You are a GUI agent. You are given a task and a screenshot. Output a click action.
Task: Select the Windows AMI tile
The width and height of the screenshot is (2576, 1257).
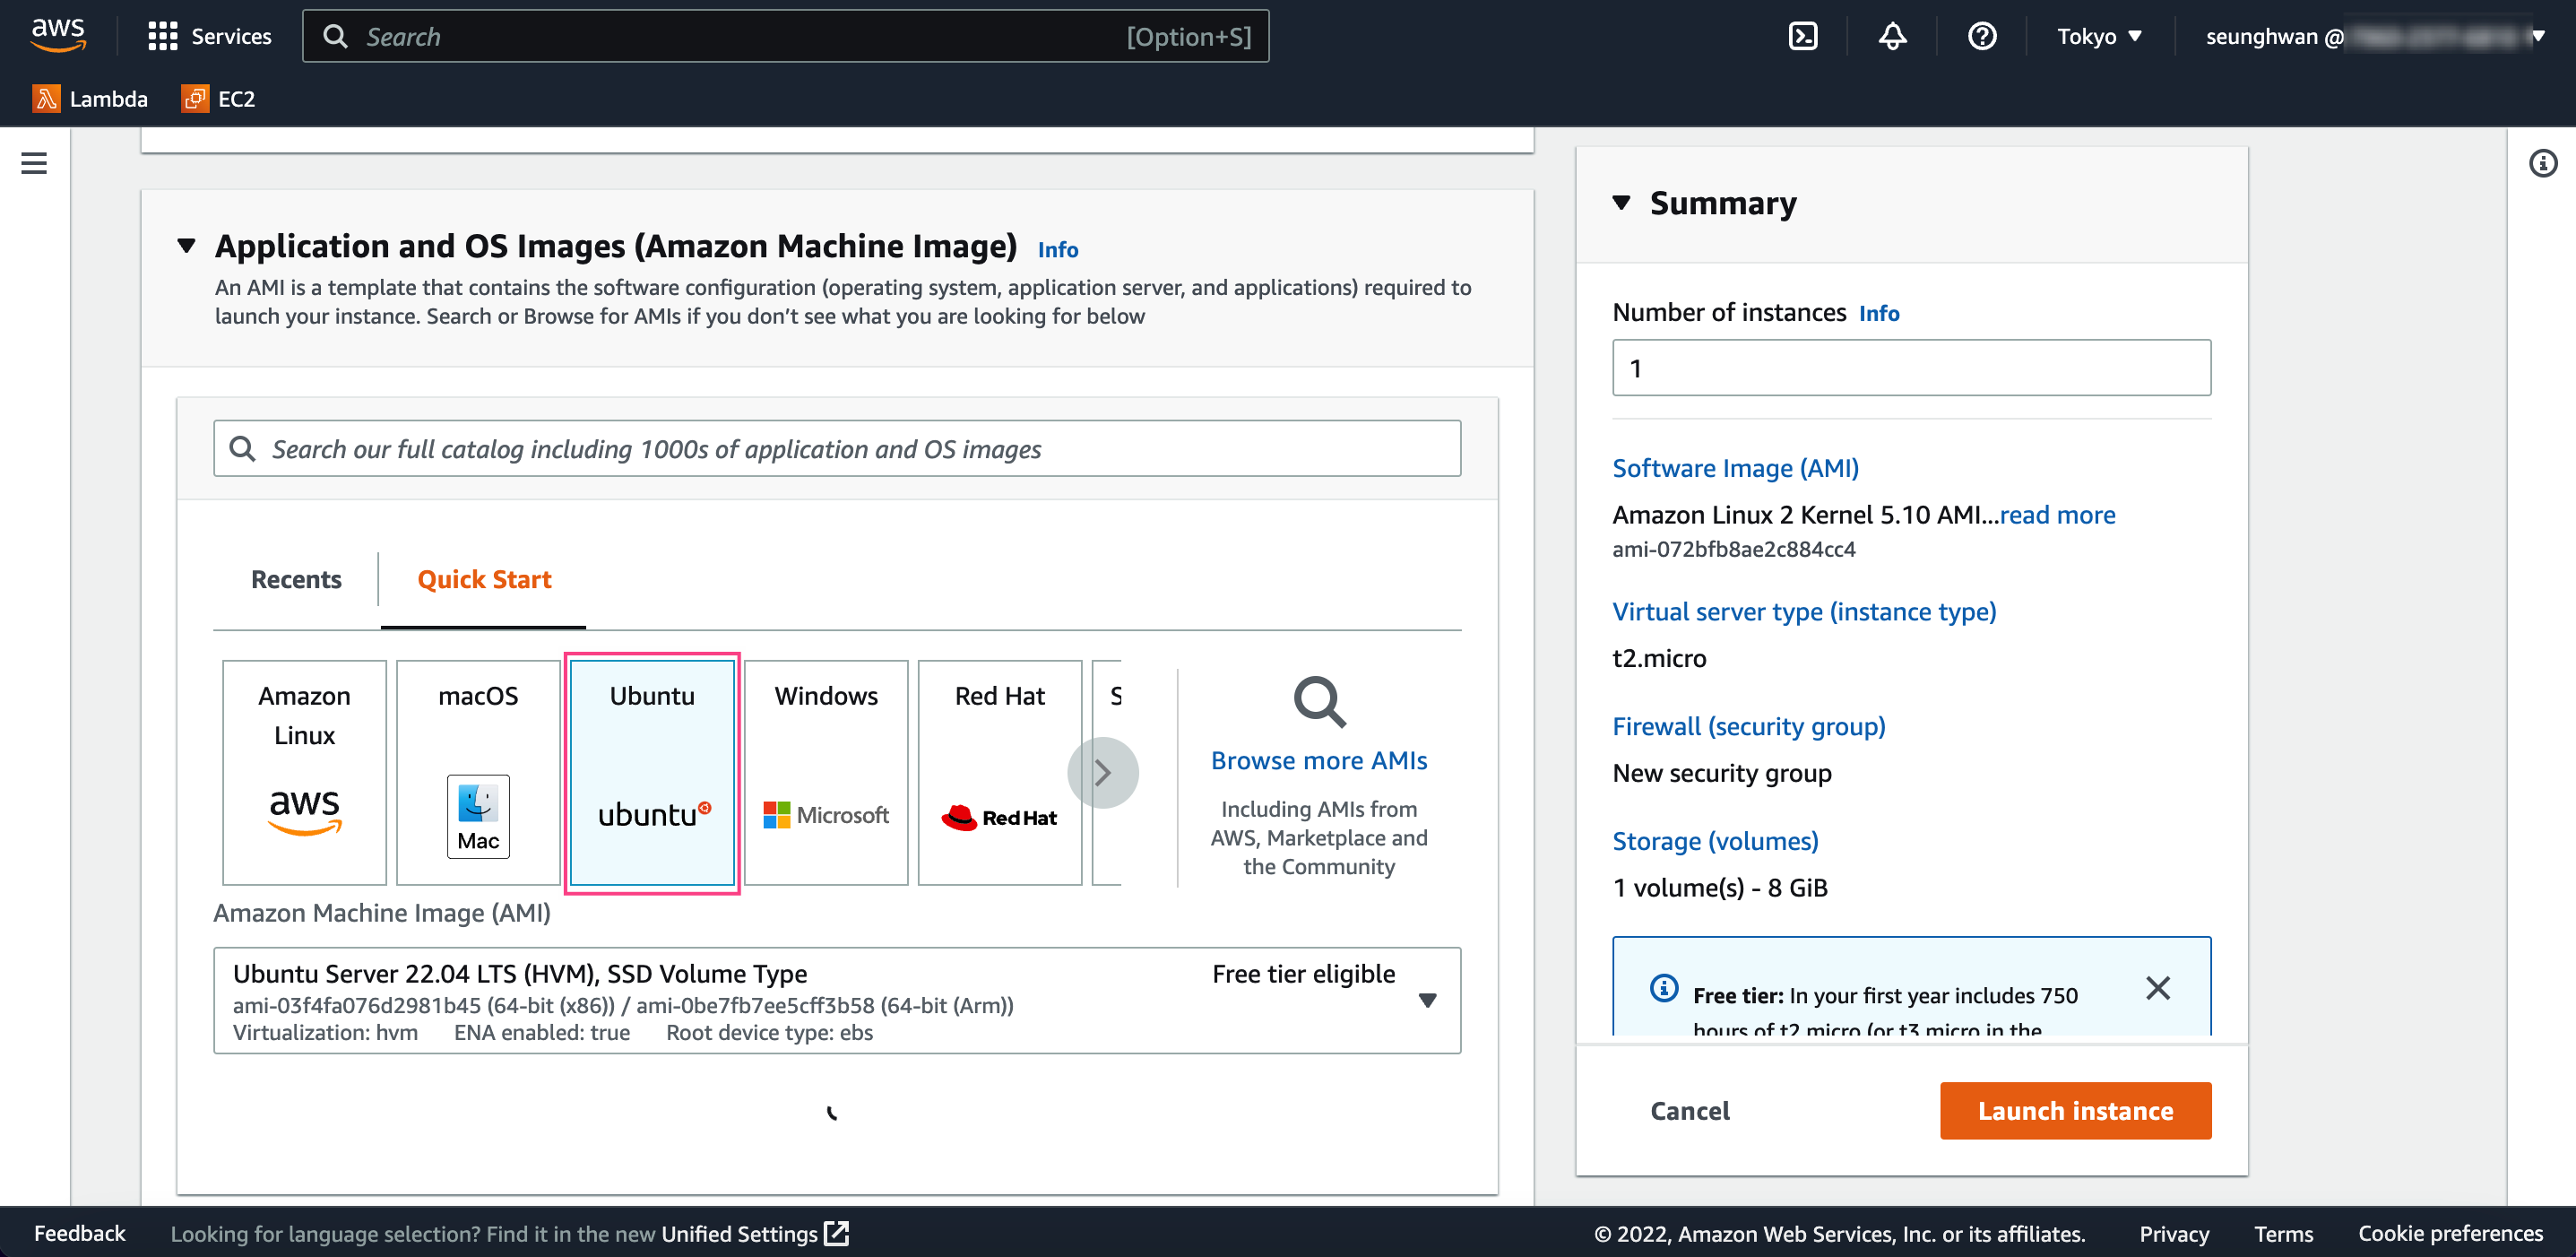pyautogui.click(x=826, y=772)
